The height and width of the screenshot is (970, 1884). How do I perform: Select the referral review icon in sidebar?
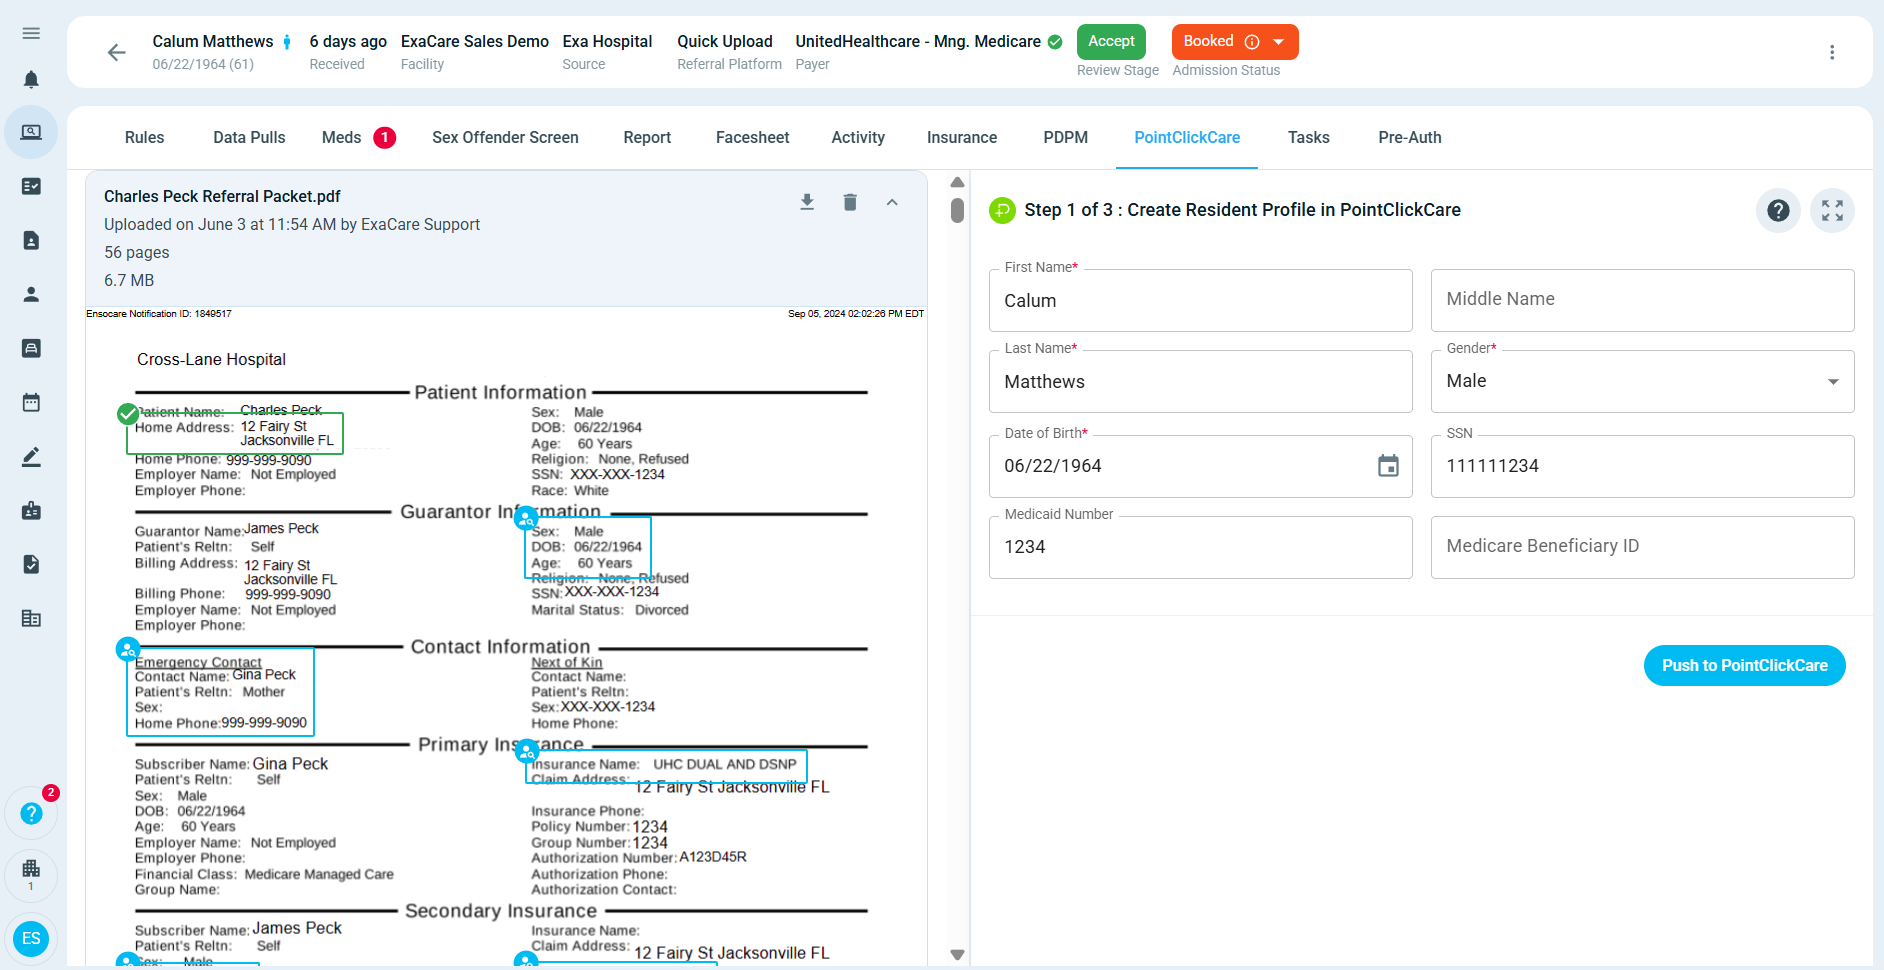pos(31,132)
